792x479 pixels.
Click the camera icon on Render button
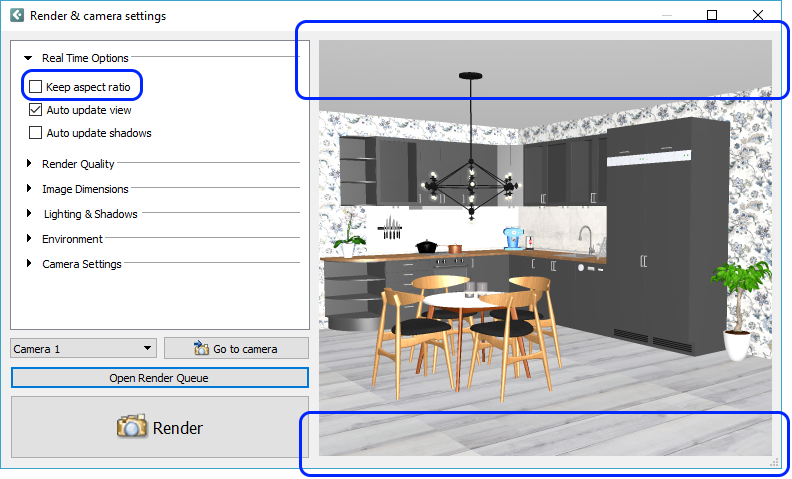131,426
